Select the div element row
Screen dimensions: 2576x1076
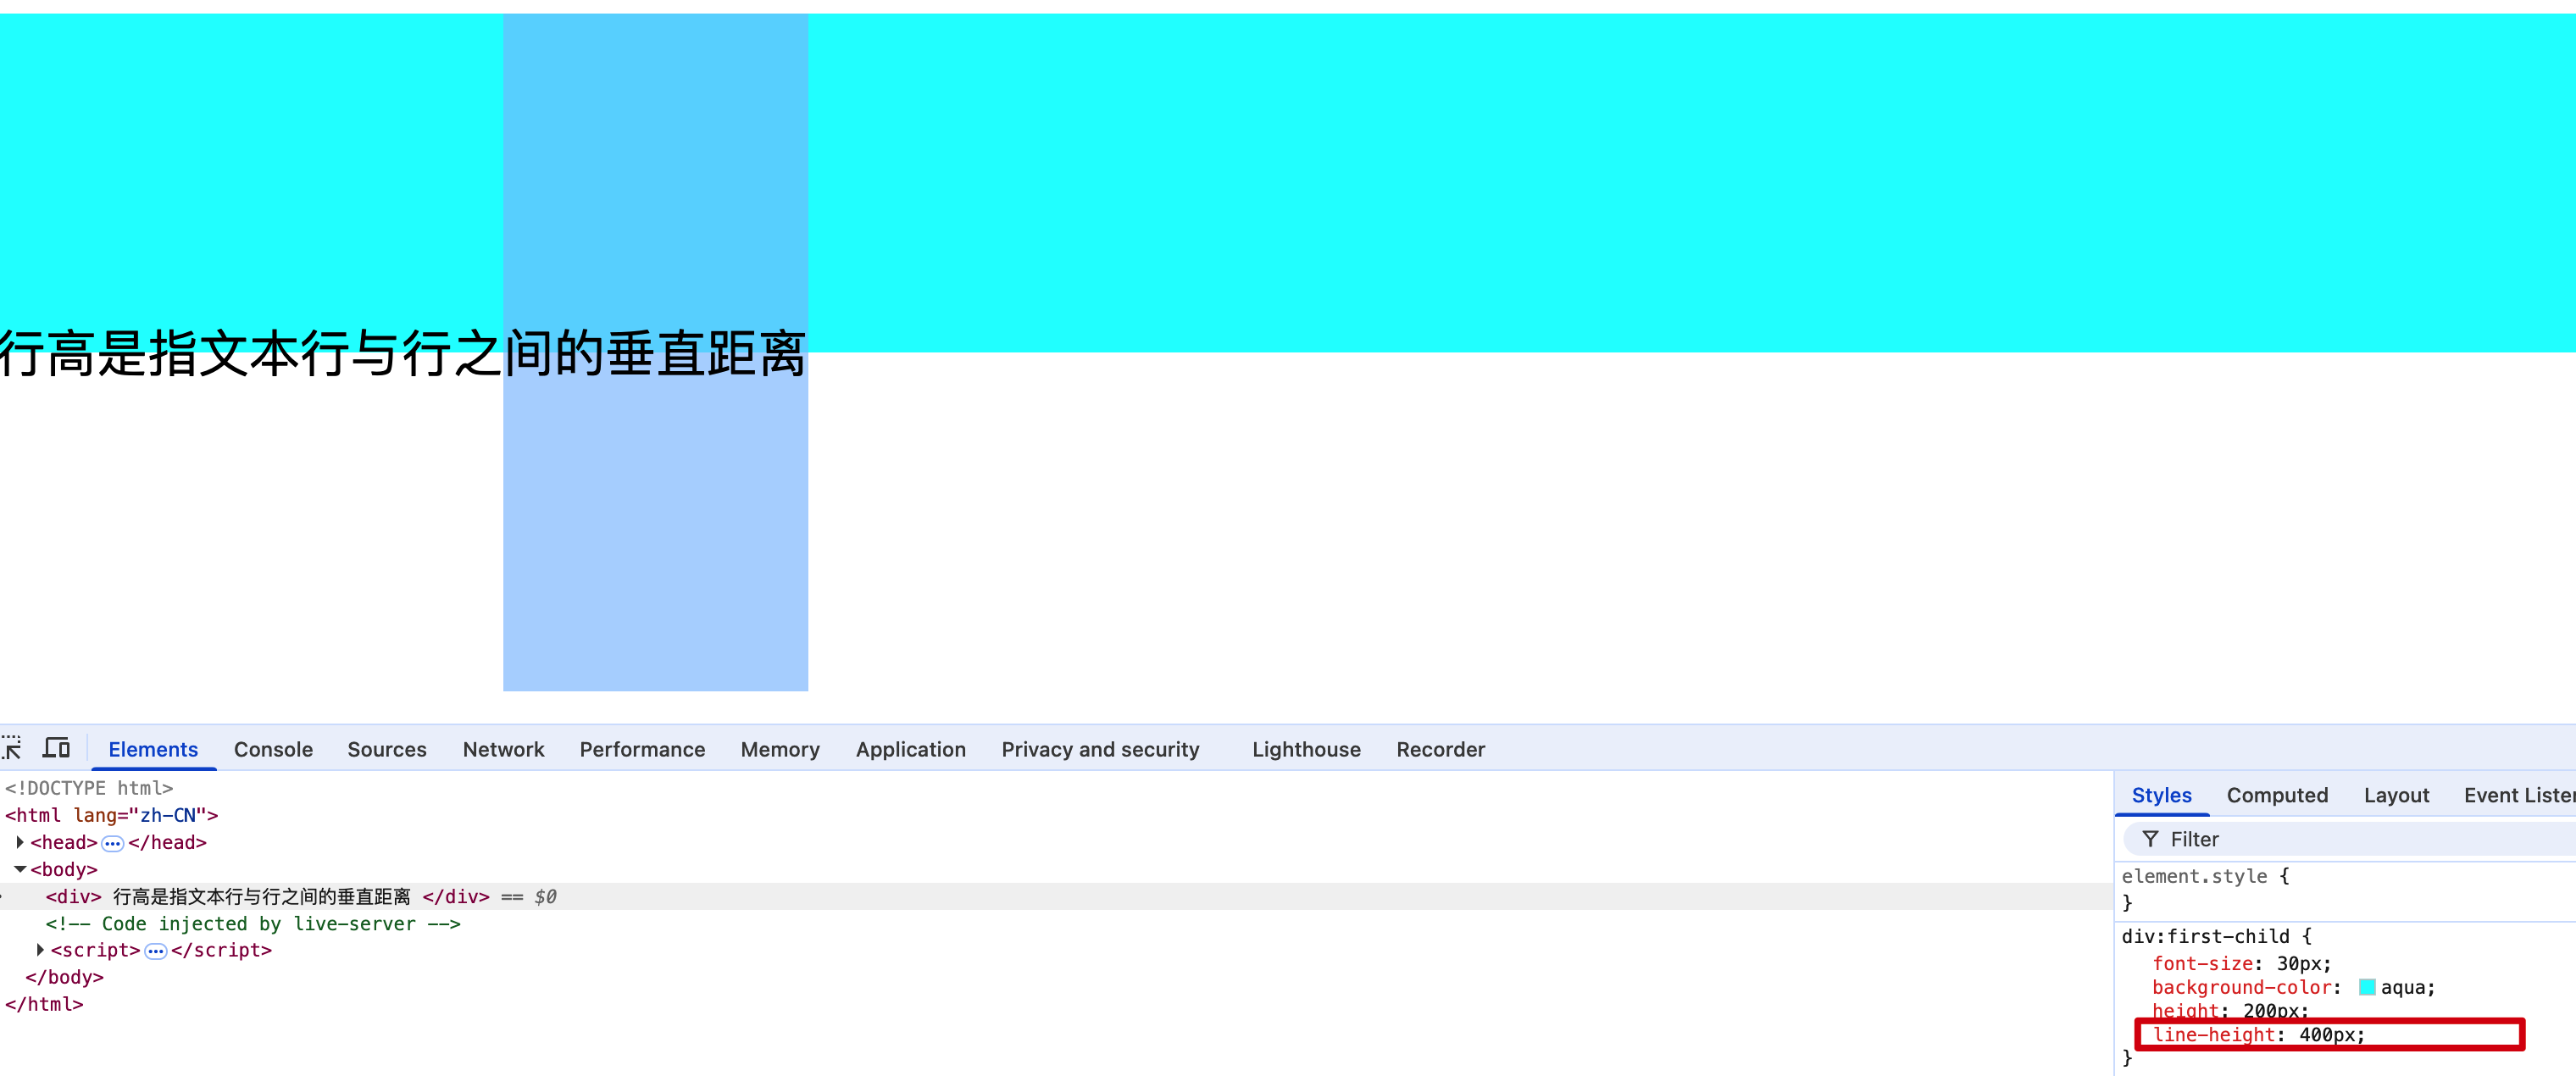[1055, 896]
